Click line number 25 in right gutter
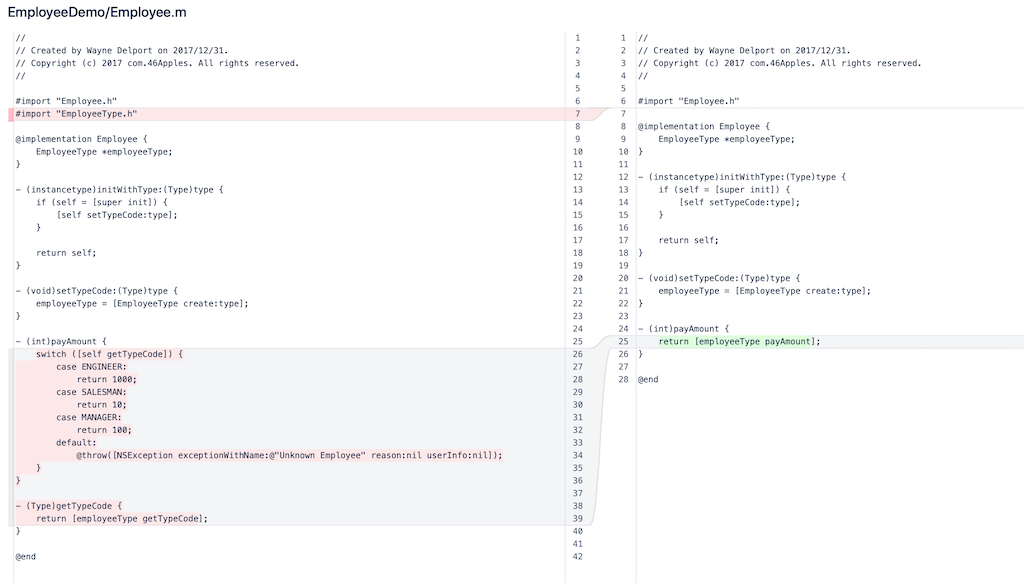Screen dimensions: 1024x583 click(x=623, y=341)
